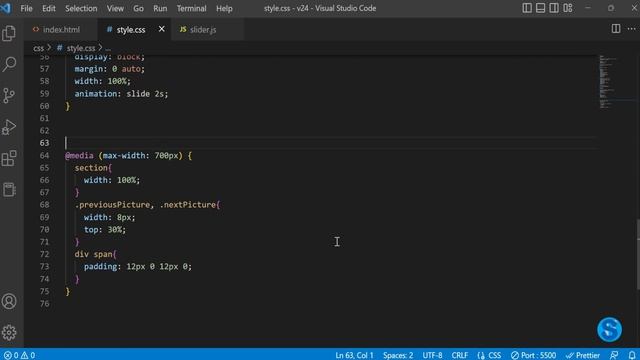Open Customize Layout icon
Screen dimensions: 640x360
[x=568, y=8]
